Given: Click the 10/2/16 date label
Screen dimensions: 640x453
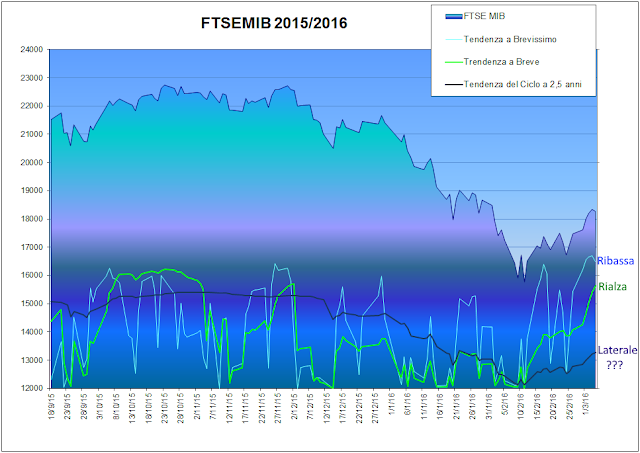Looking at the screenshot, I should click(520, 408).
